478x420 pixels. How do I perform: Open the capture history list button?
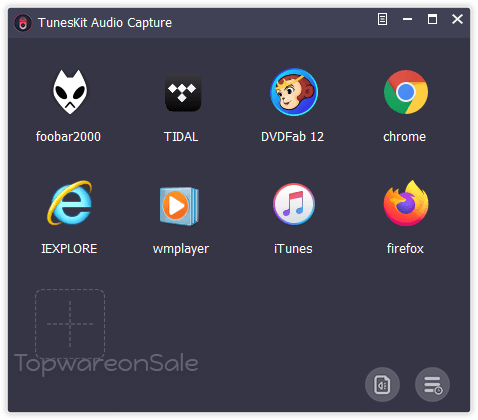click(x=432, y=384)
